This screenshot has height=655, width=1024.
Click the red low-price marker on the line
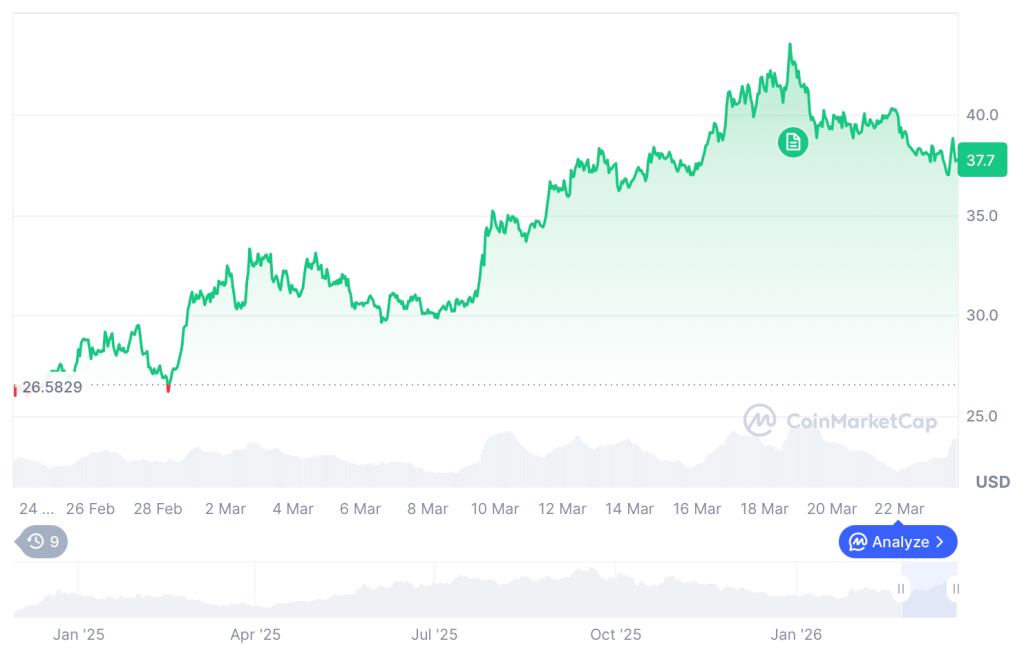tap(168, 387)
